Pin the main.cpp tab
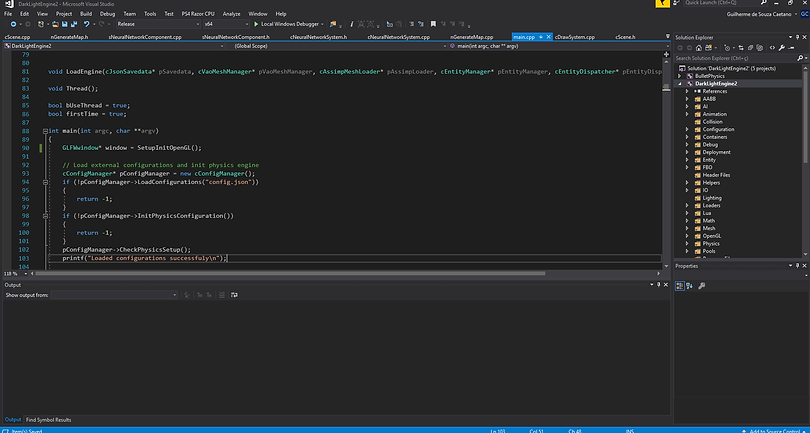The image size is (810, 433). coord(540,37)
